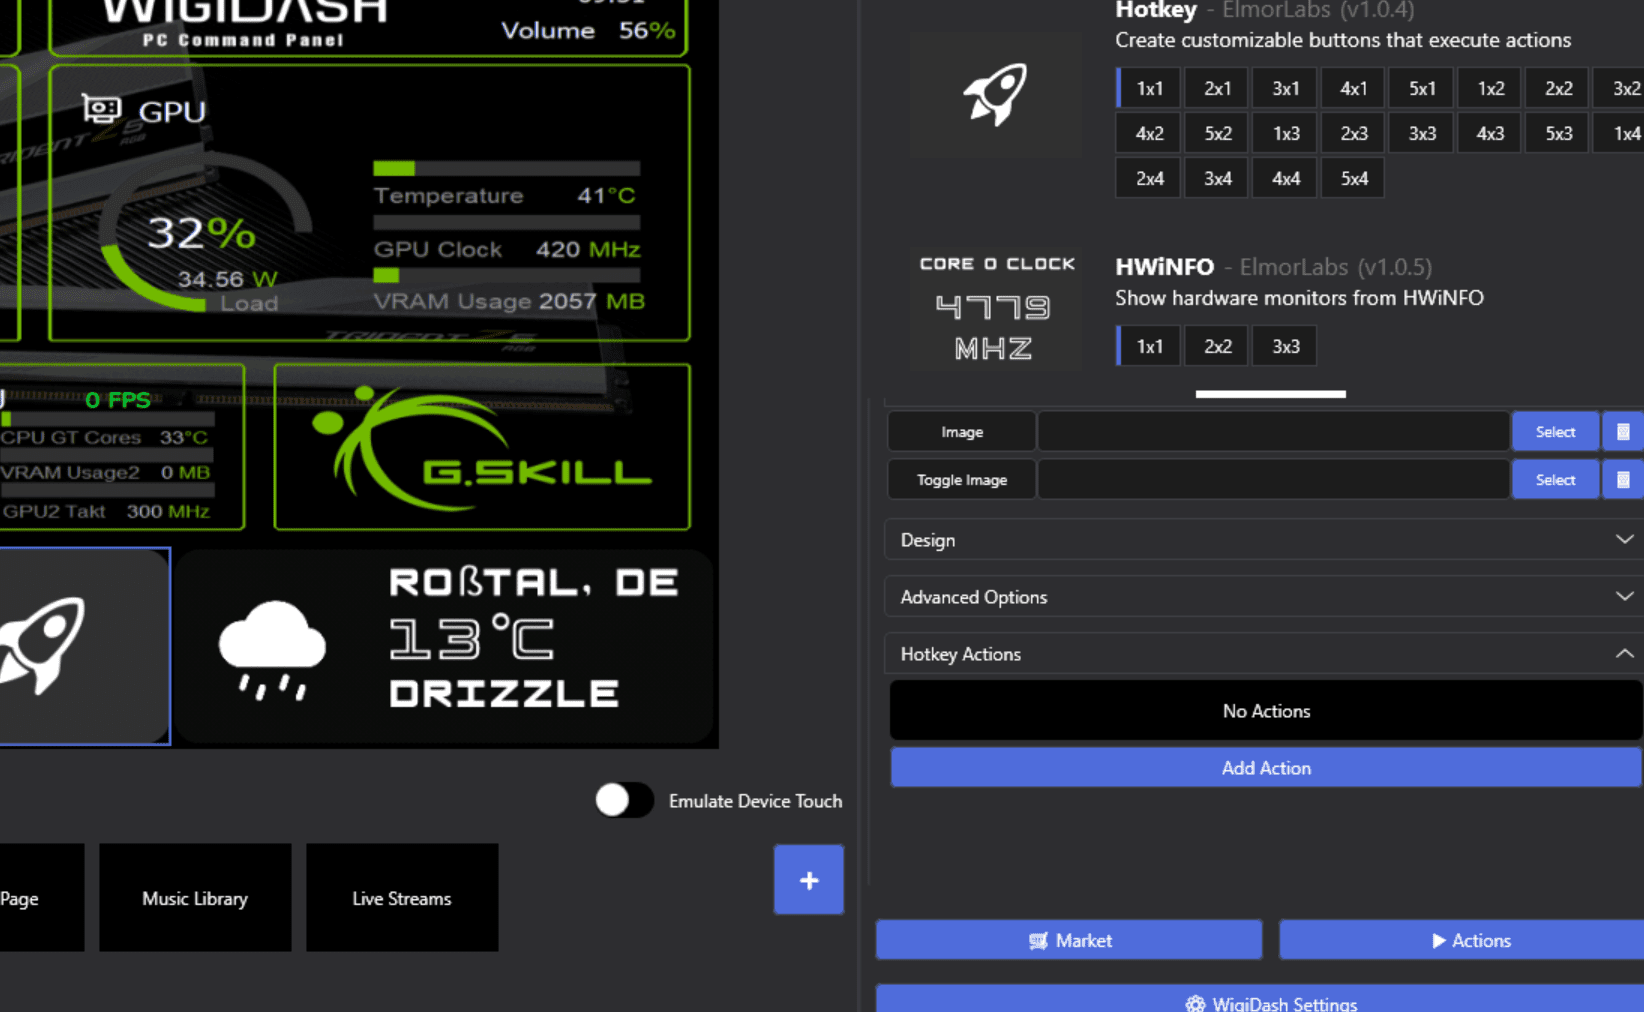
Task: Choose Hotkey widget size 4x4
Action: [x=1285, y=178]
